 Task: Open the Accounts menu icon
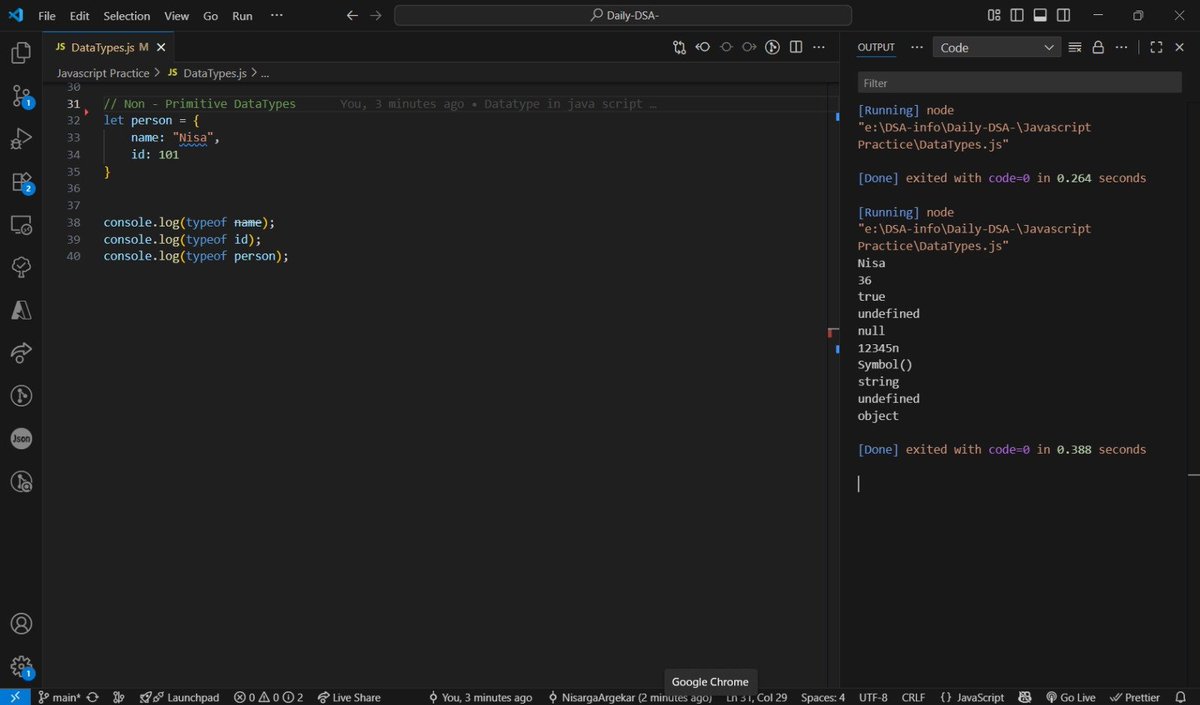21,624
